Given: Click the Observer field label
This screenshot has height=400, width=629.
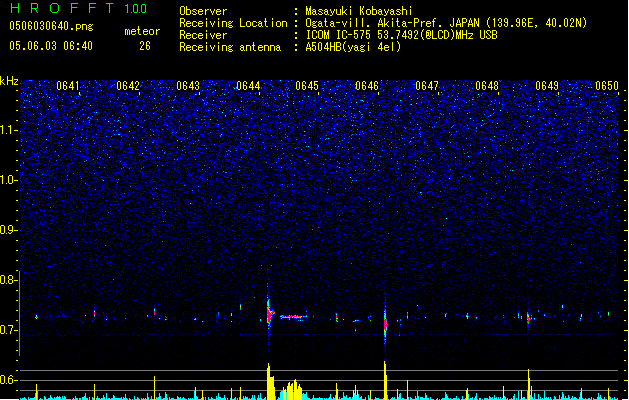Looking at the screenshot, I should 203,11.
